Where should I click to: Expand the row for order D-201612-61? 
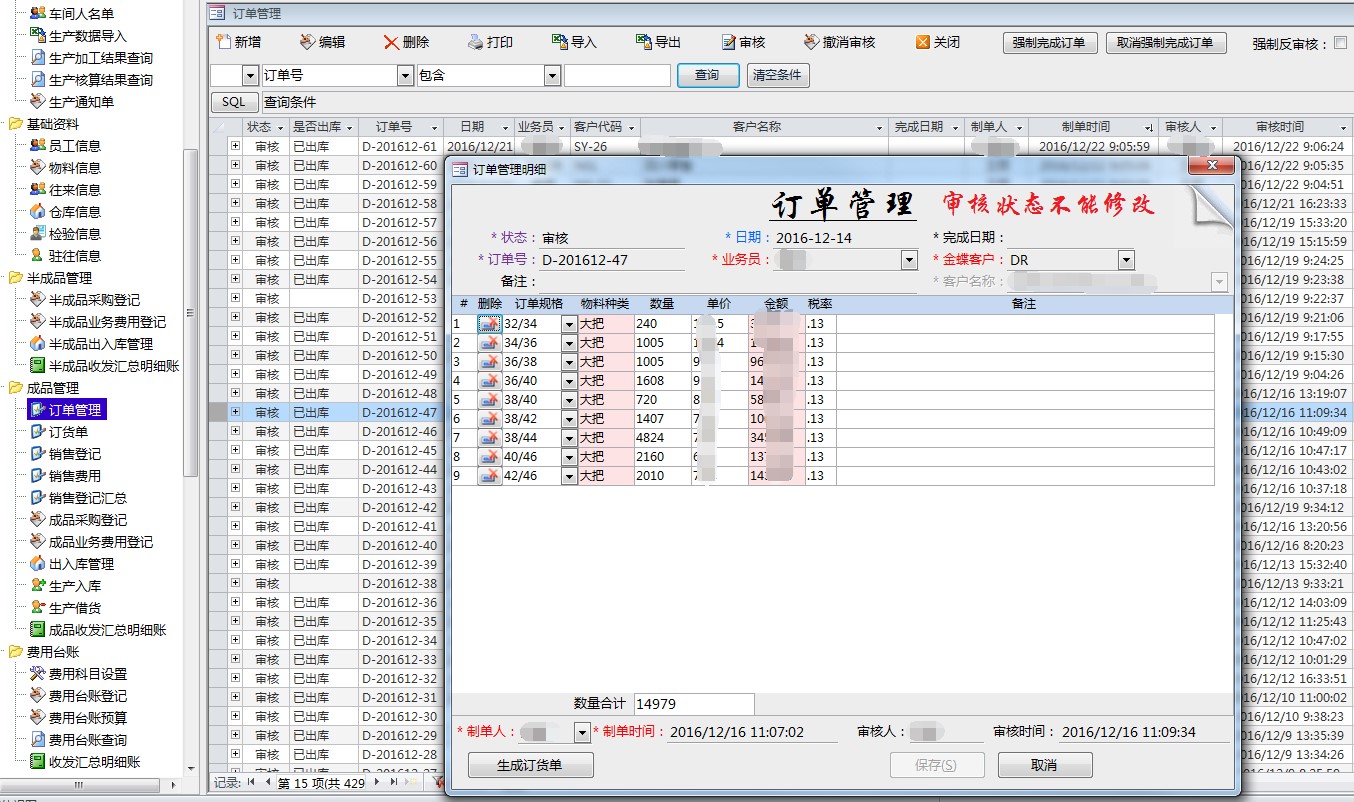pyautogui.click(x=235, y=146)
